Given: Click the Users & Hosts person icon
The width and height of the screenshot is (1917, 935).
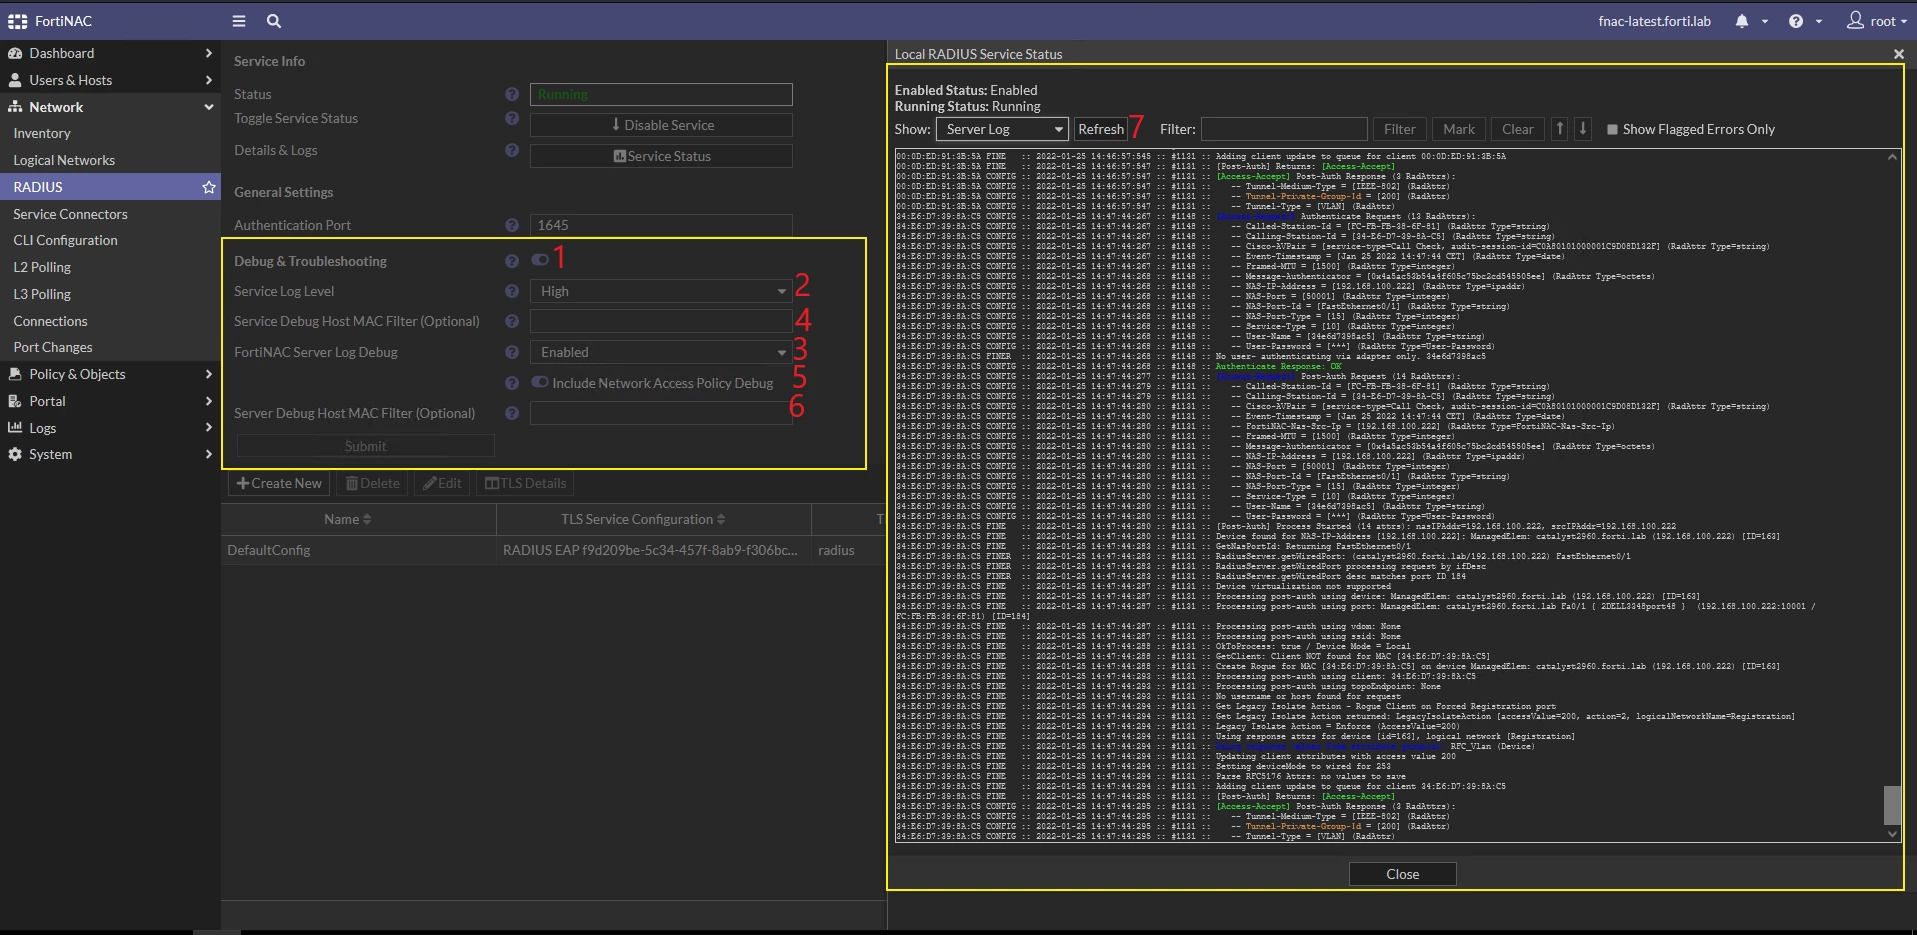Looking at the screenshot, I should coord(15,80).
